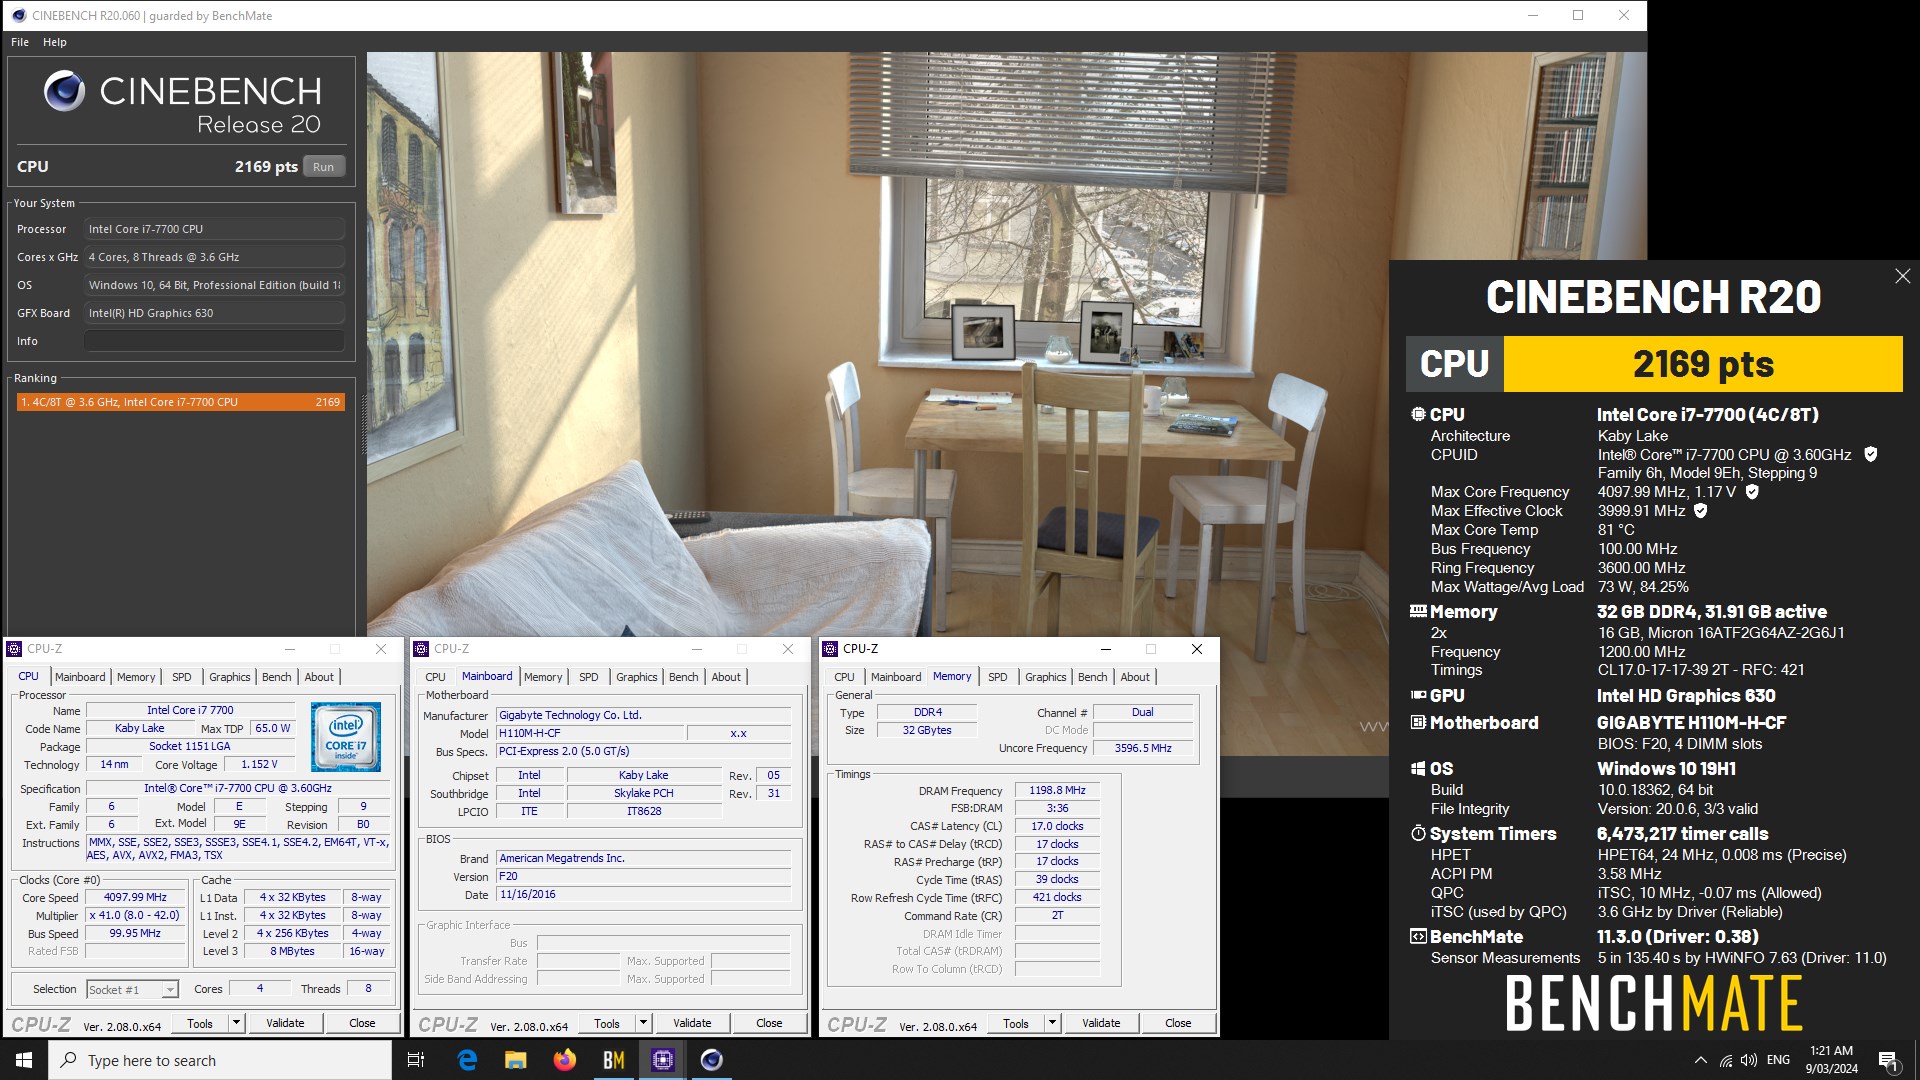This screenshot has width=1920, height=1080.
Task: Click the CPU-Z Memory window title icon
Action: coord(830,649)
